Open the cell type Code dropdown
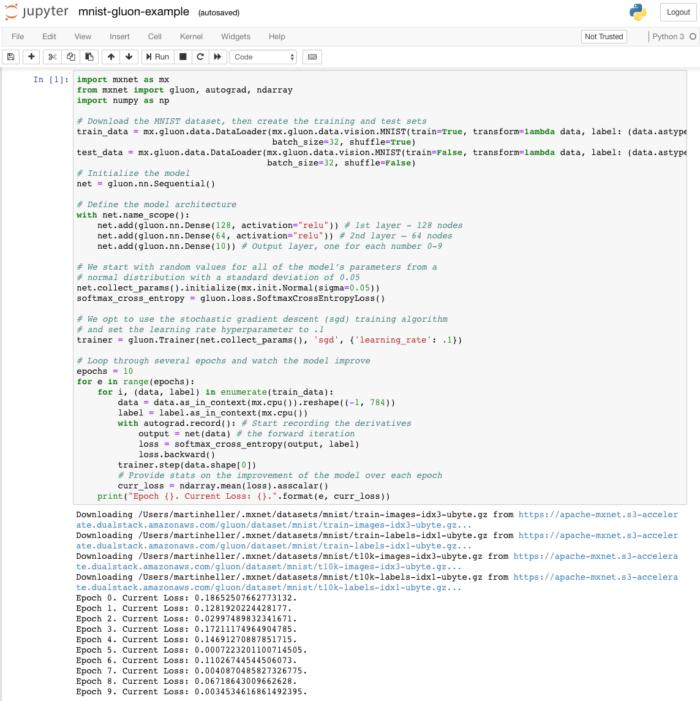The image size is (700, 701). pyautogui.click(x=263, y=57)
